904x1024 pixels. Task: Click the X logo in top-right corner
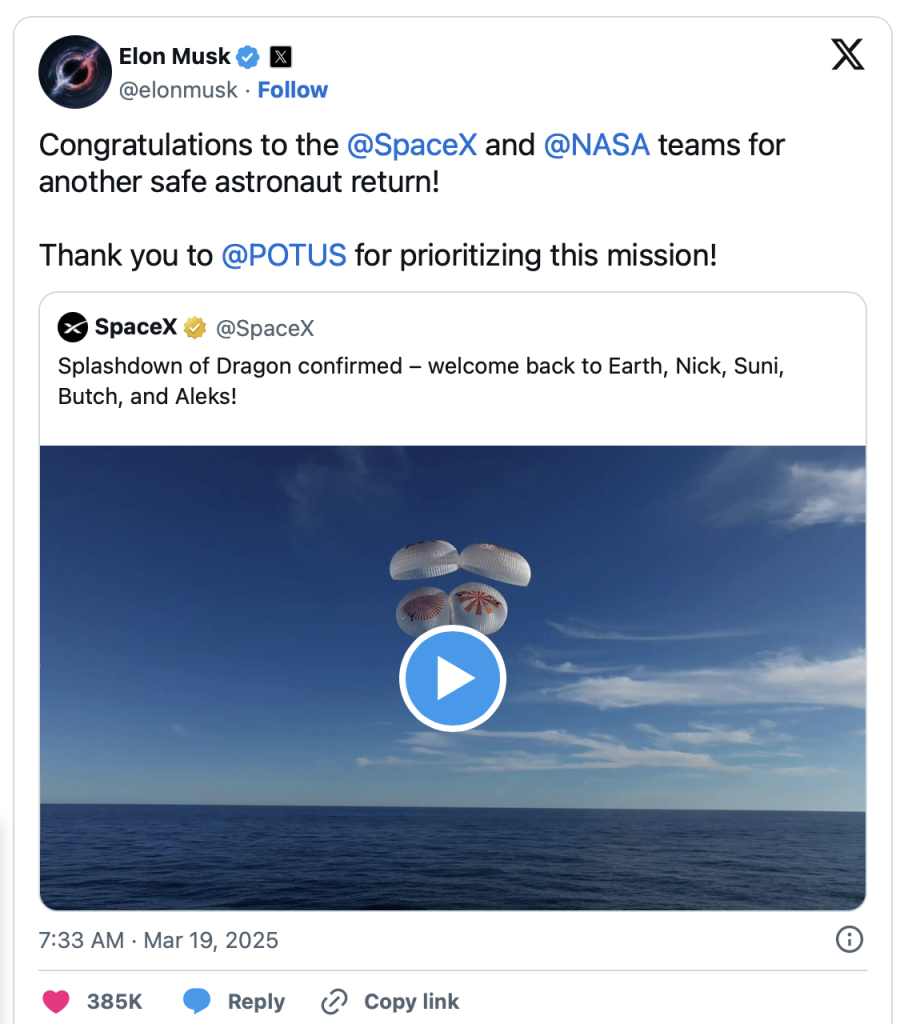pyautogui.click(x=847, y=54)
